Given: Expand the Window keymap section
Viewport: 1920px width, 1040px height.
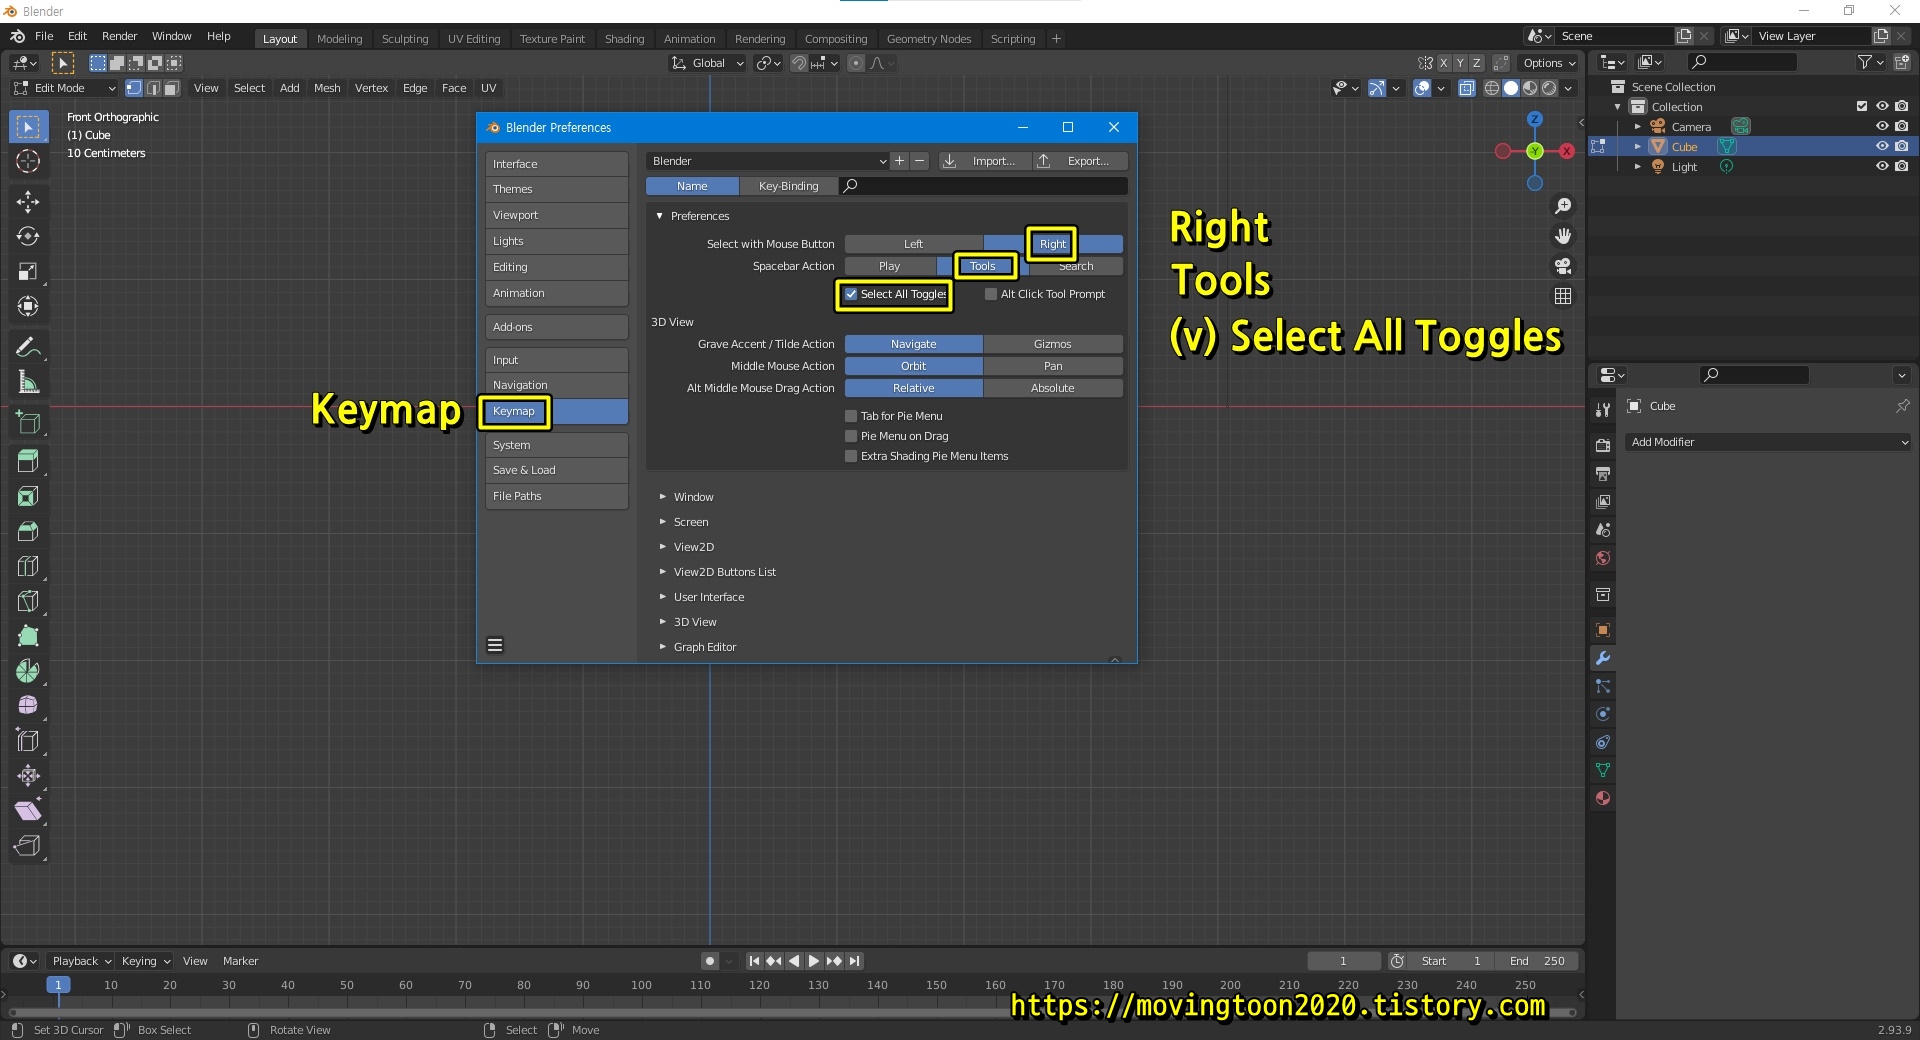Looking at the screenshot, I should pos(662,497).
